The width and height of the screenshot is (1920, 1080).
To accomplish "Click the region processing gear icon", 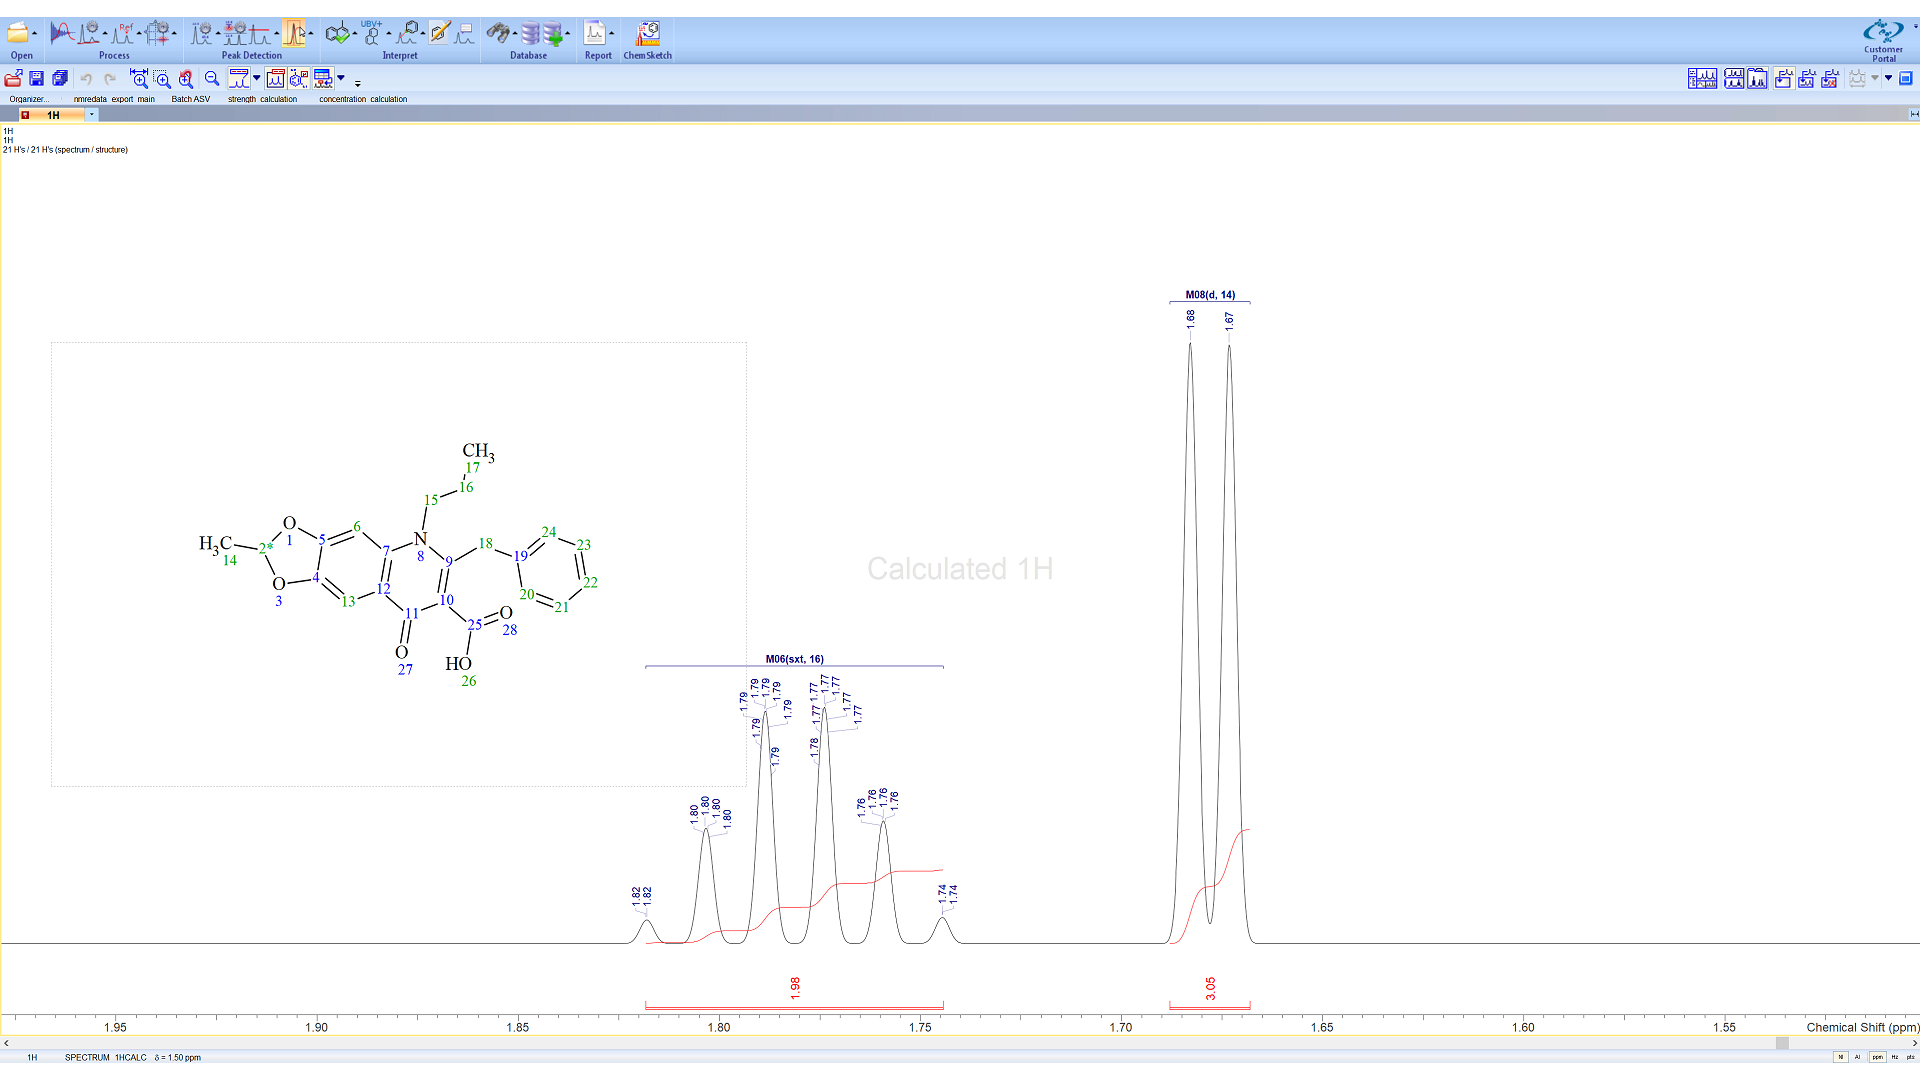I will [158, 33].
